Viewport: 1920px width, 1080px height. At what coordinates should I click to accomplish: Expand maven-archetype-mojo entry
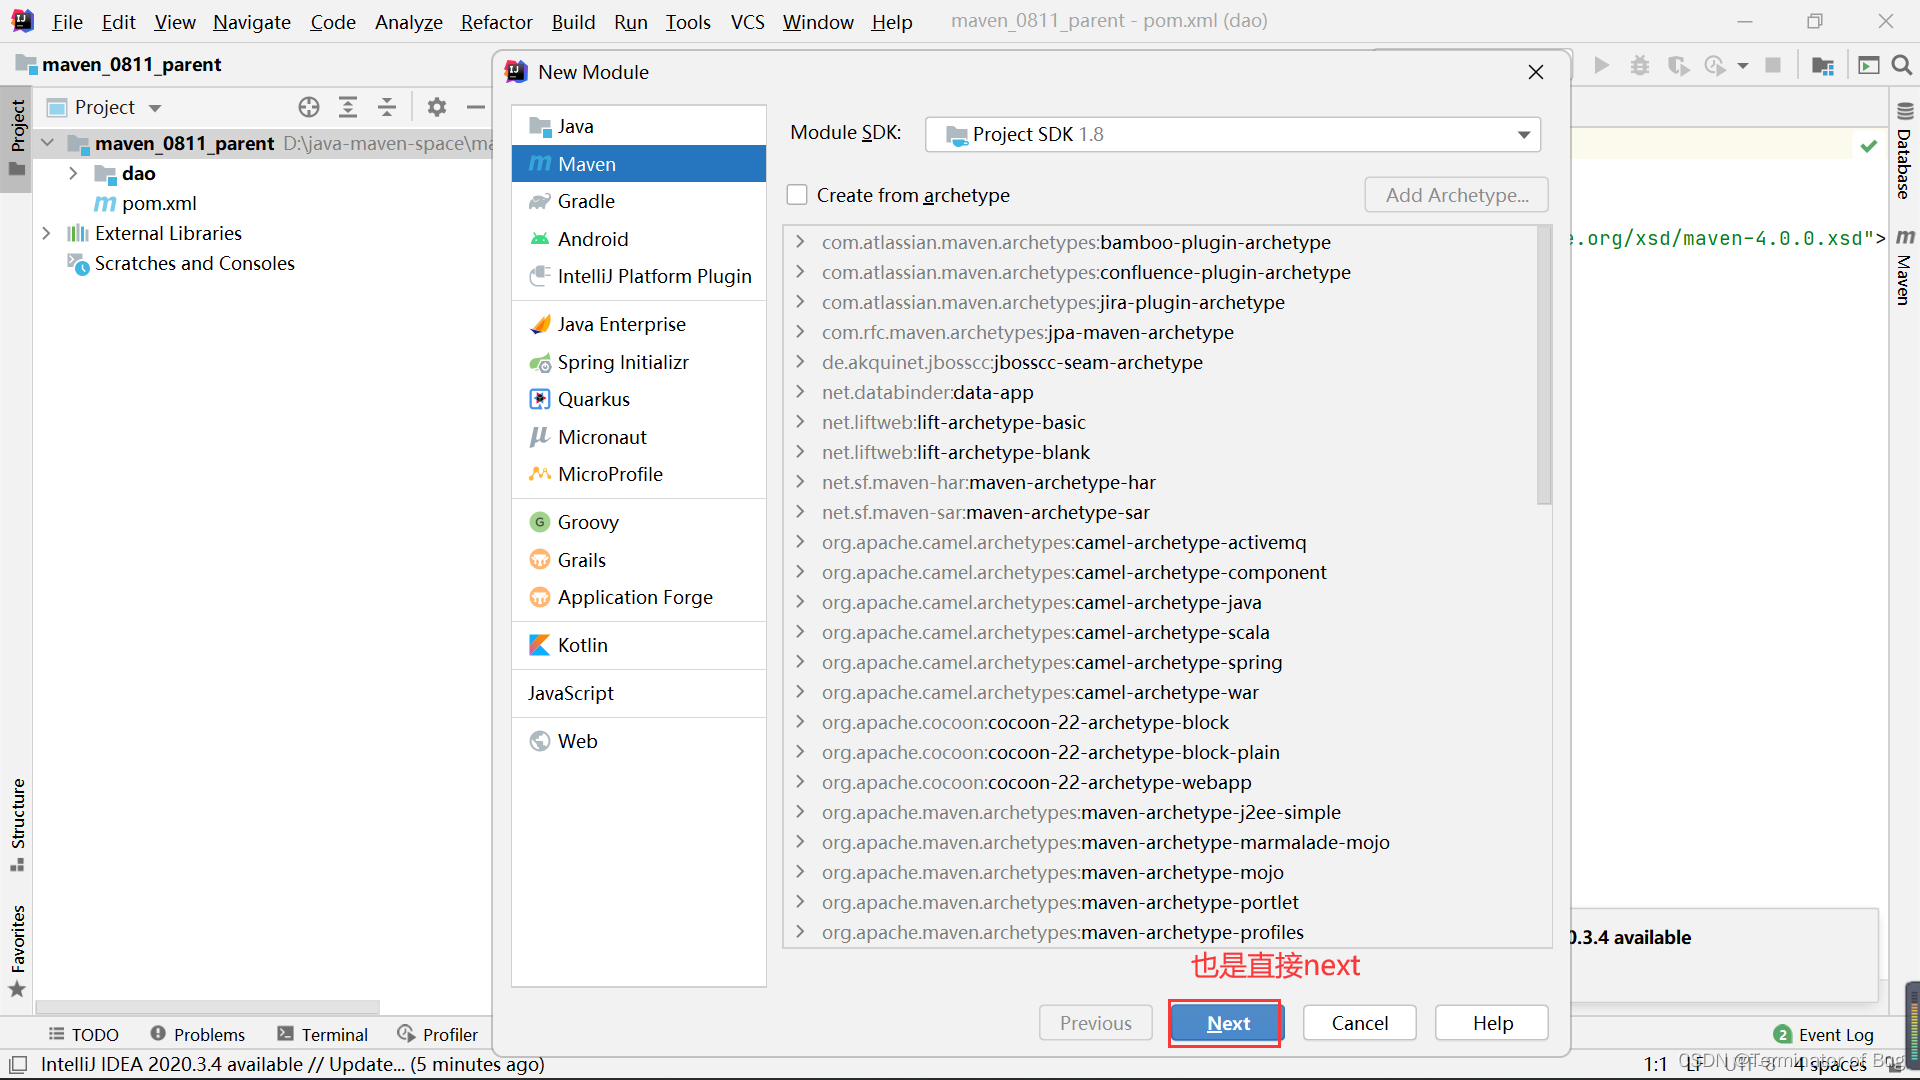(800, 872)
